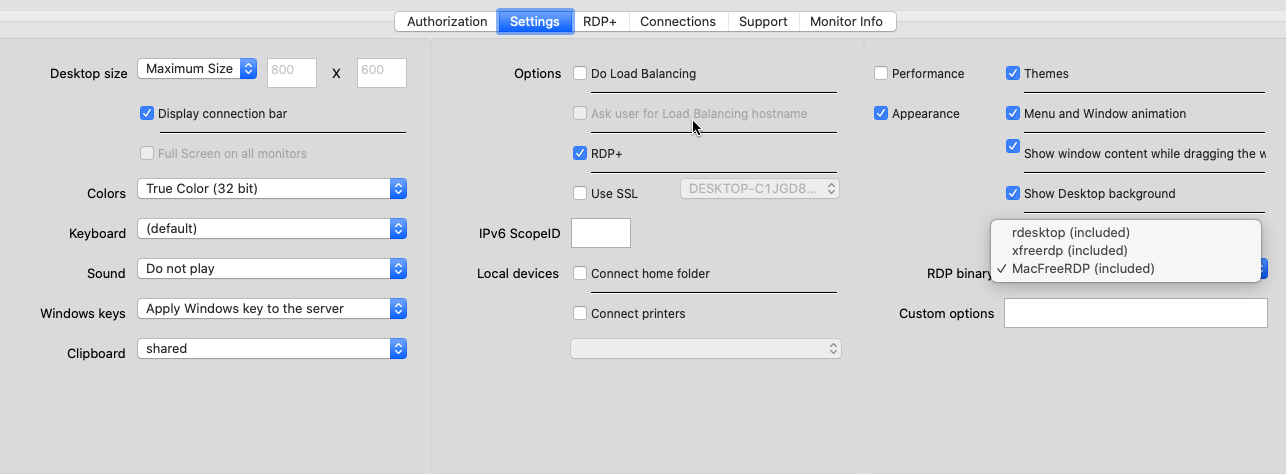The height and width of the screenshot is (474, 1286).
Task: Select xfreerdp (included) menu option
Action: pyautogui.click(x=1069, y=251)
